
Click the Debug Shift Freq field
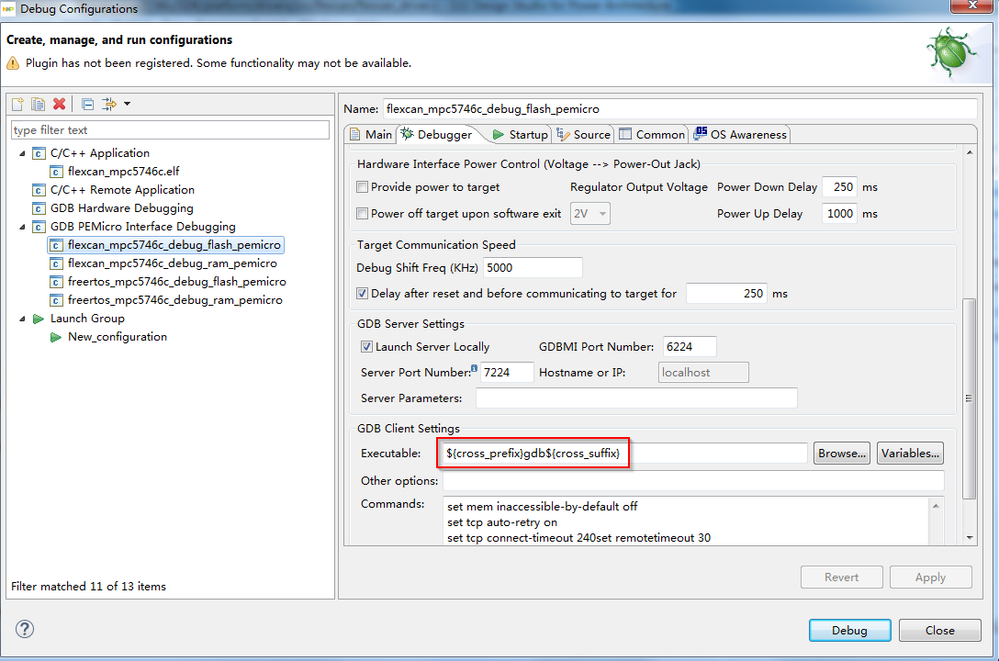point(533,268)
